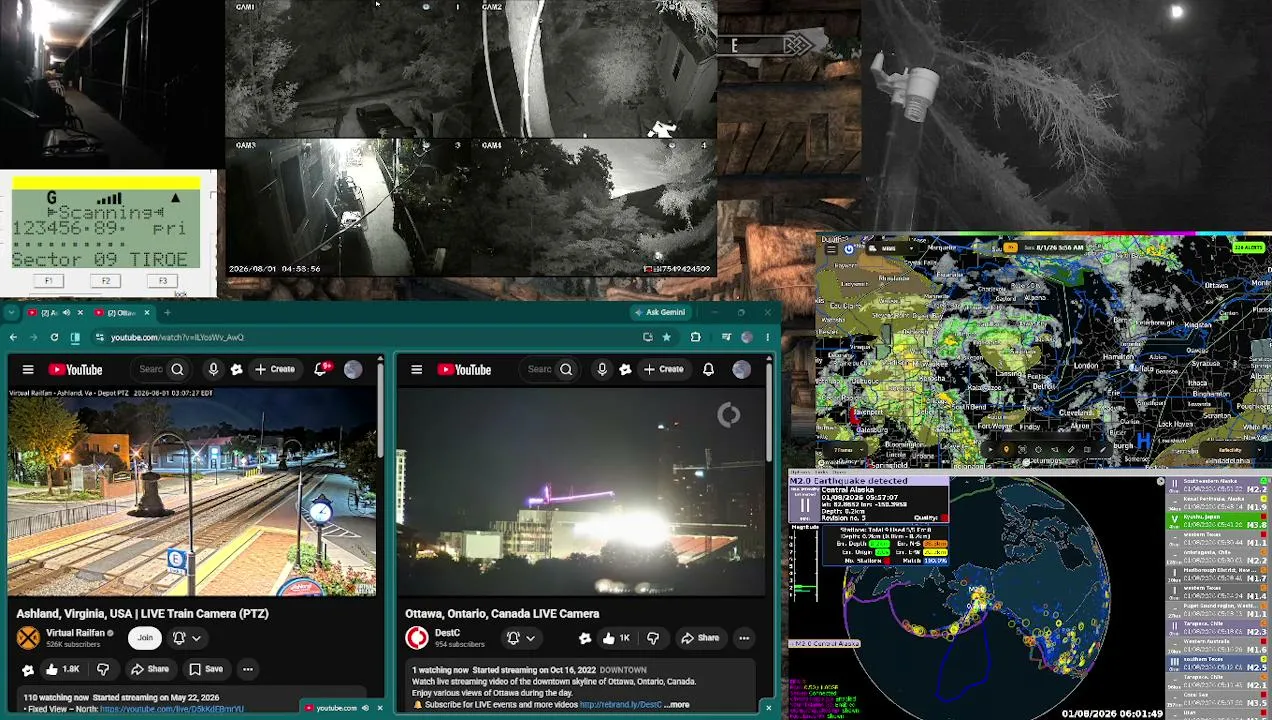Open the DestC channel name
Screen dimensions: 1272x720
tap(447, 633)
